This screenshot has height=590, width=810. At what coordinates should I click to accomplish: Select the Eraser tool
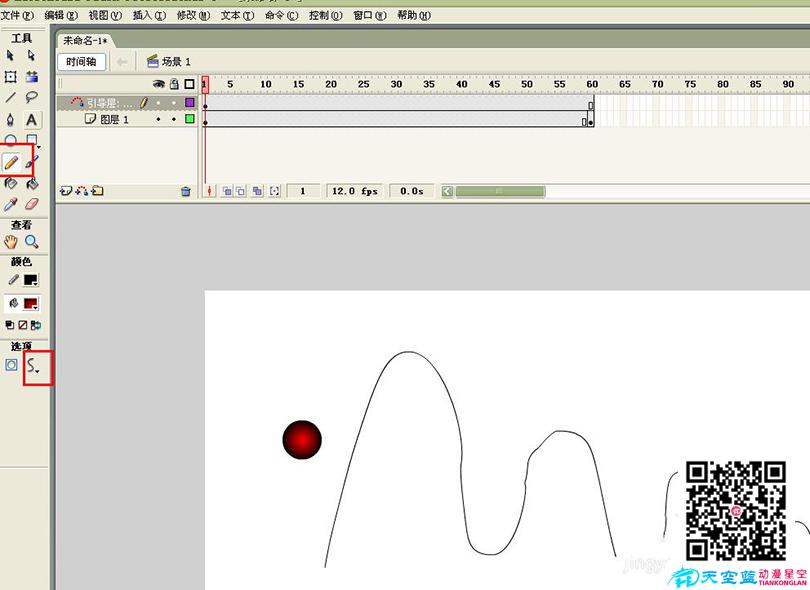click(x=32, y=205)
